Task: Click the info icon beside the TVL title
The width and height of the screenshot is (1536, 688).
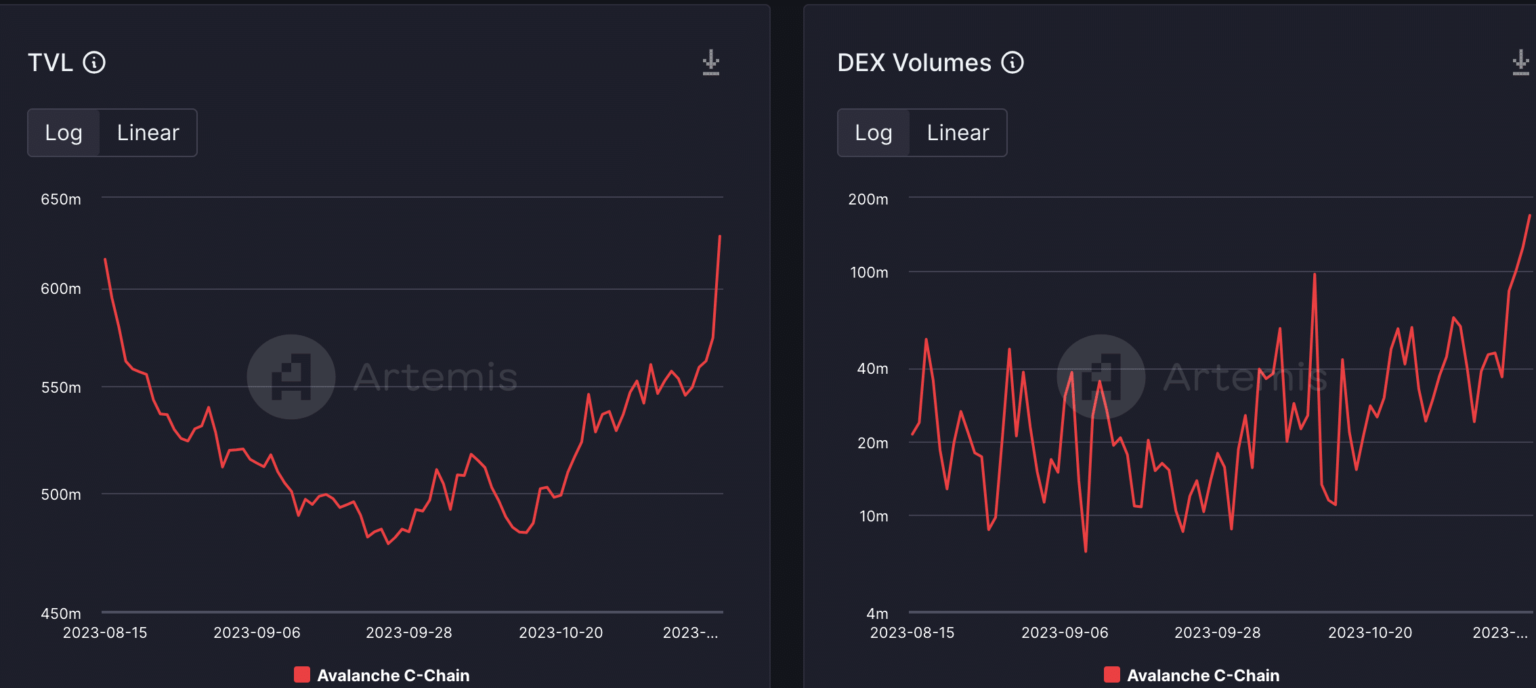Action: [x=94, y=63]
